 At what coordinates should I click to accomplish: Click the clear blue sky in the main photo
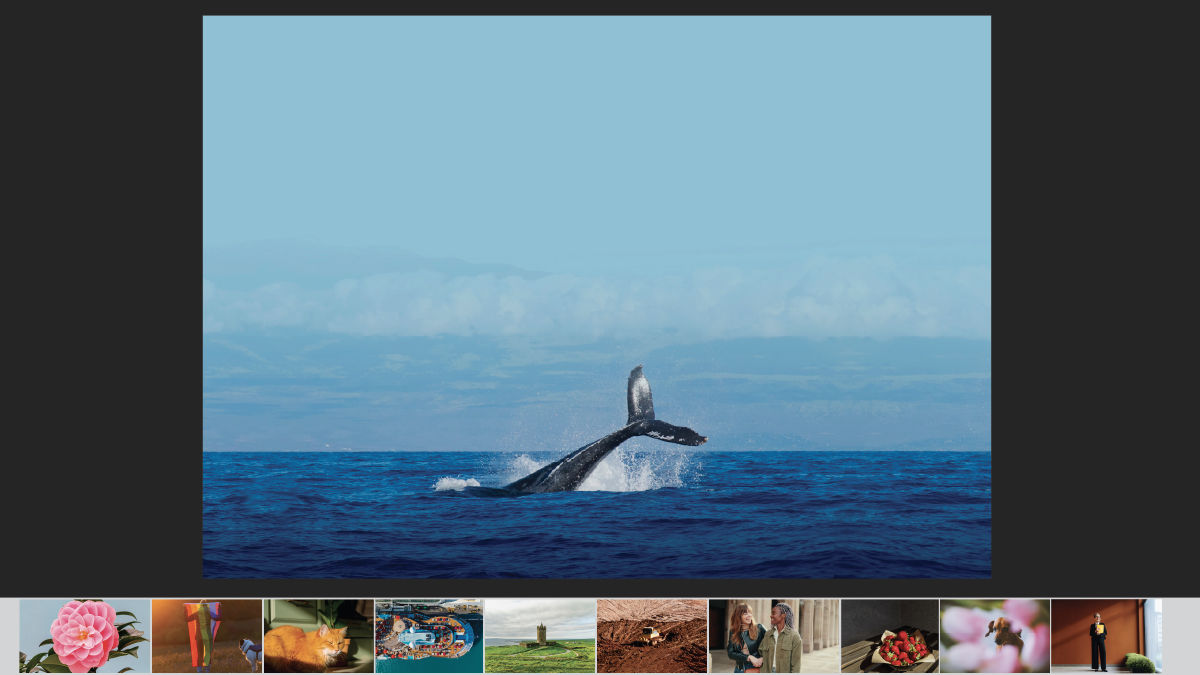pyautogui.click(x=597, y=130)
